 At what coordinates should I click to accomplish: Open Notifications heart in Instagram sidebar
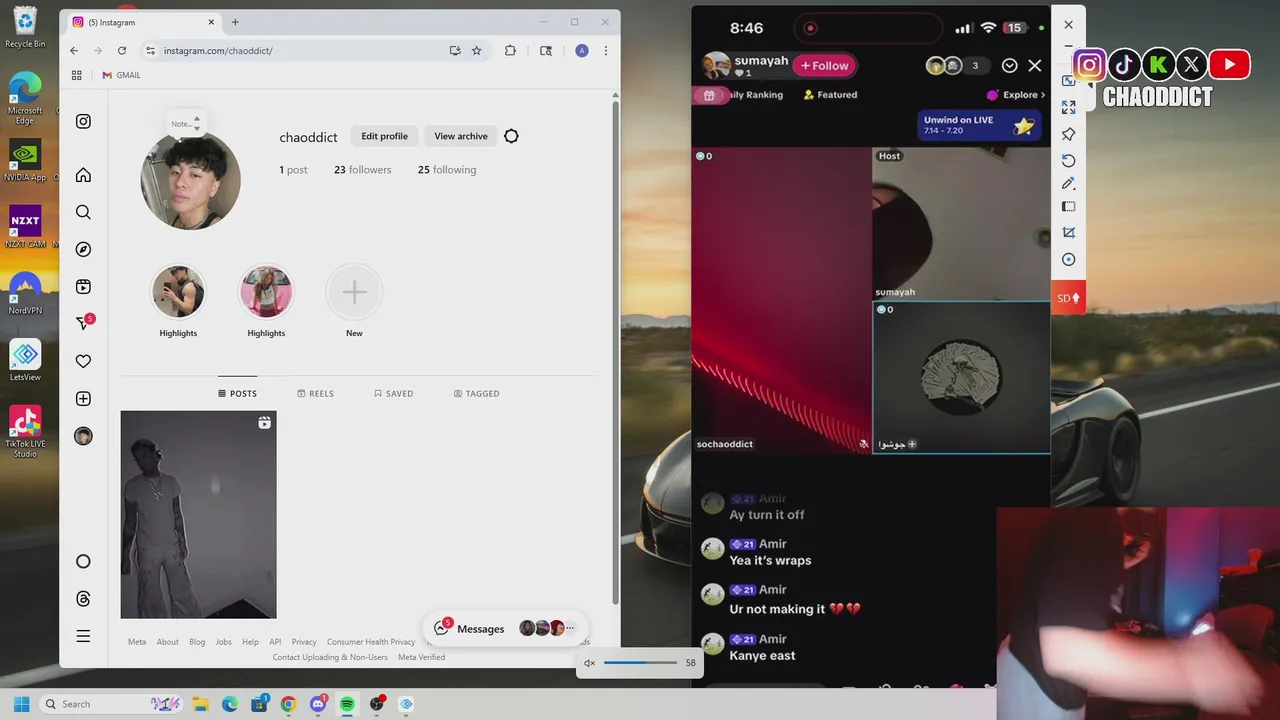click(x=83, y=361)
